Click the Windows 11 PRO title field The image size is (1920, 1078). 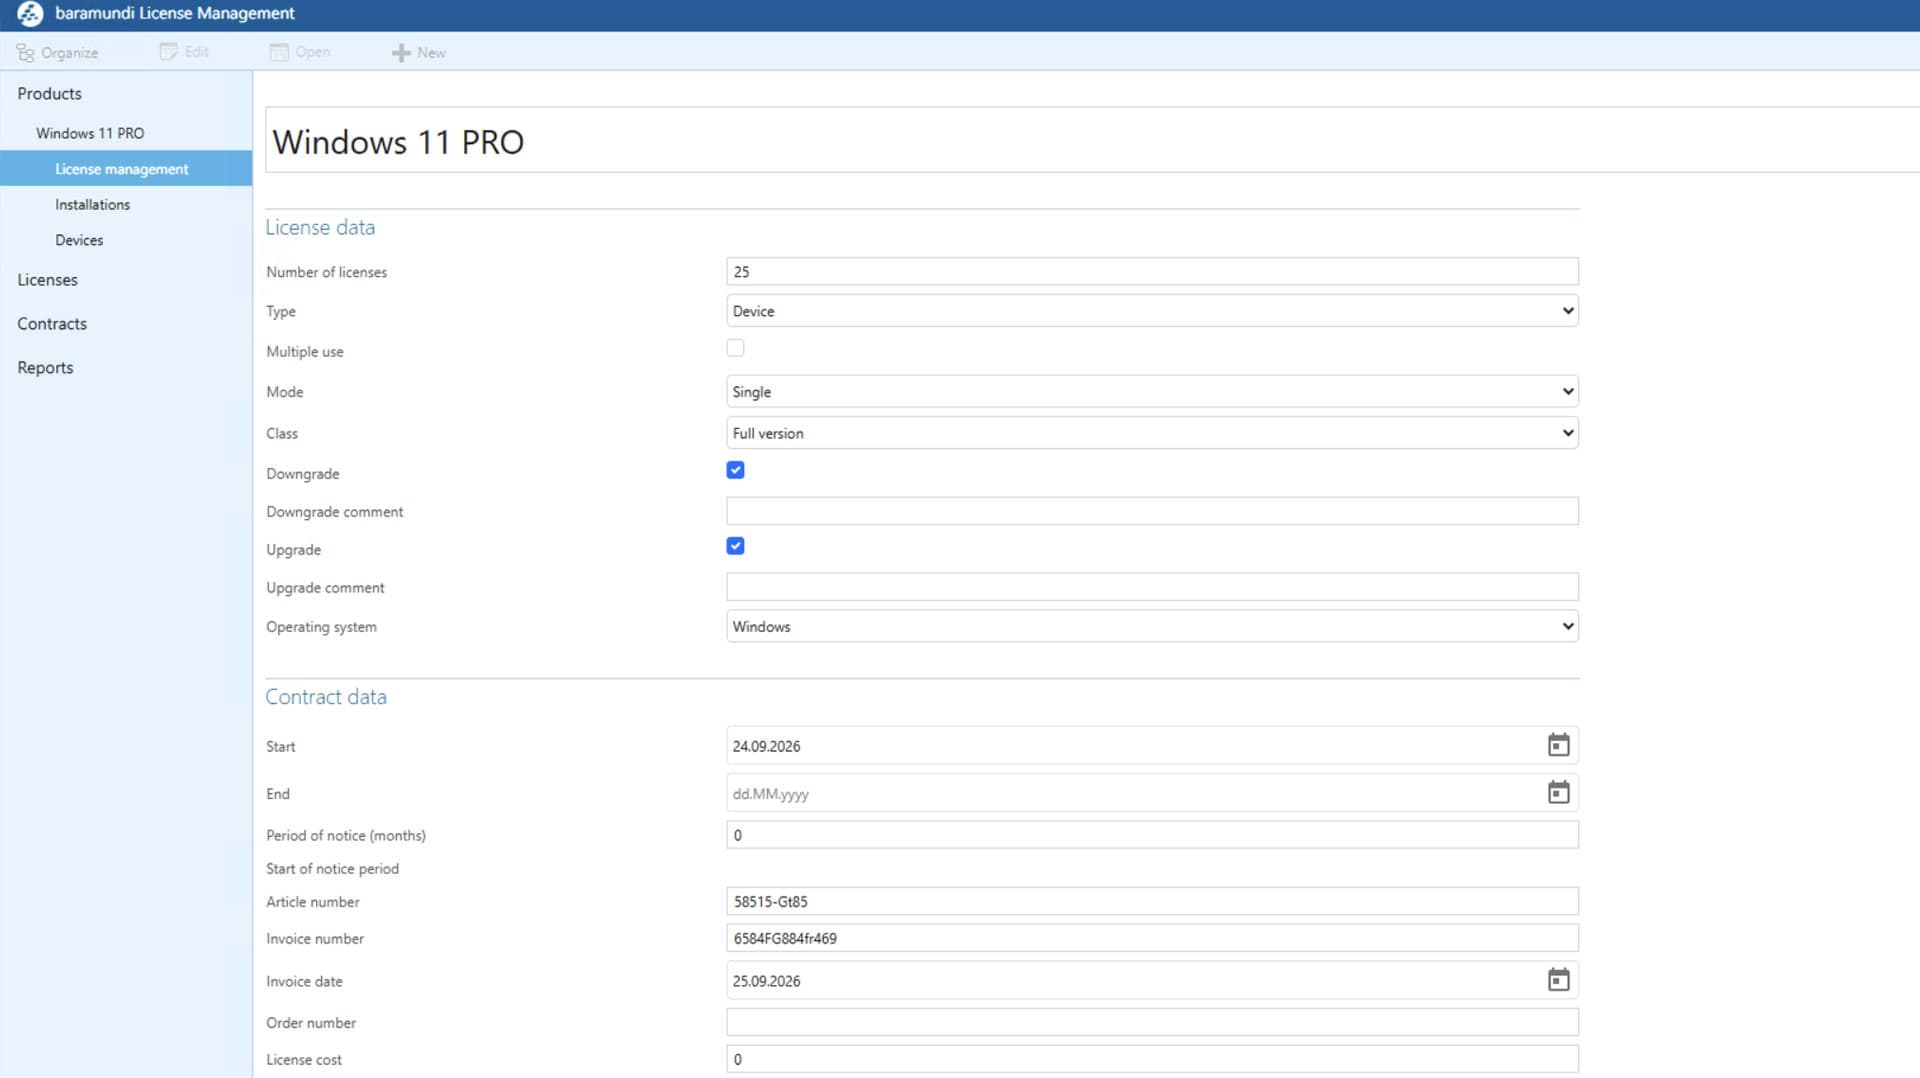(x=1092, y=140)
